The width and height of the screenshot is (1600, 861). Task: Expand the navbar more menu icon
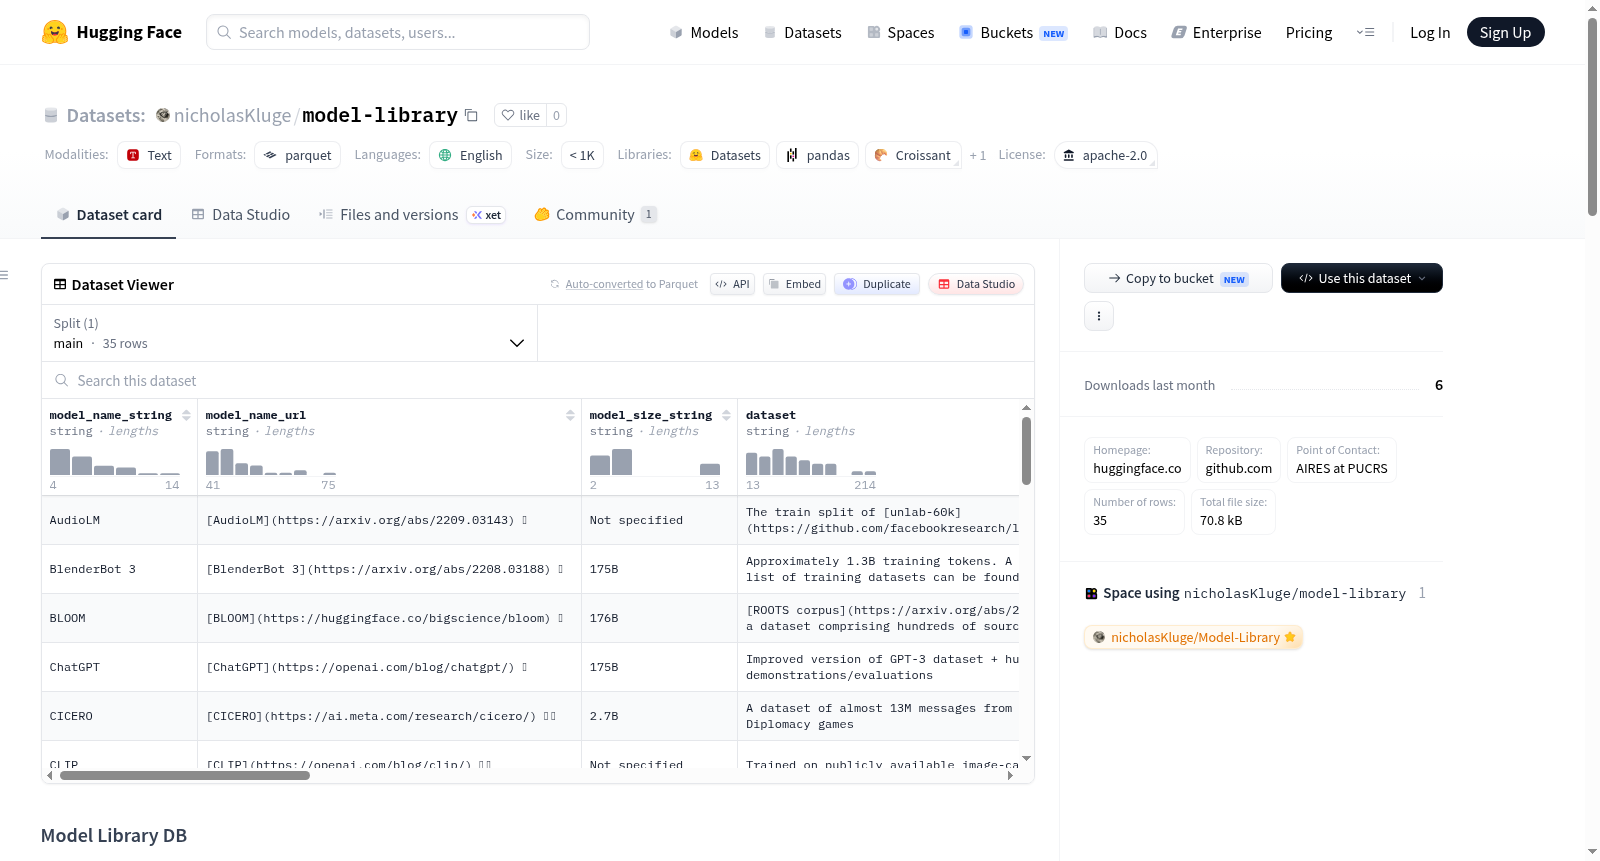(x=1365, y=32)
